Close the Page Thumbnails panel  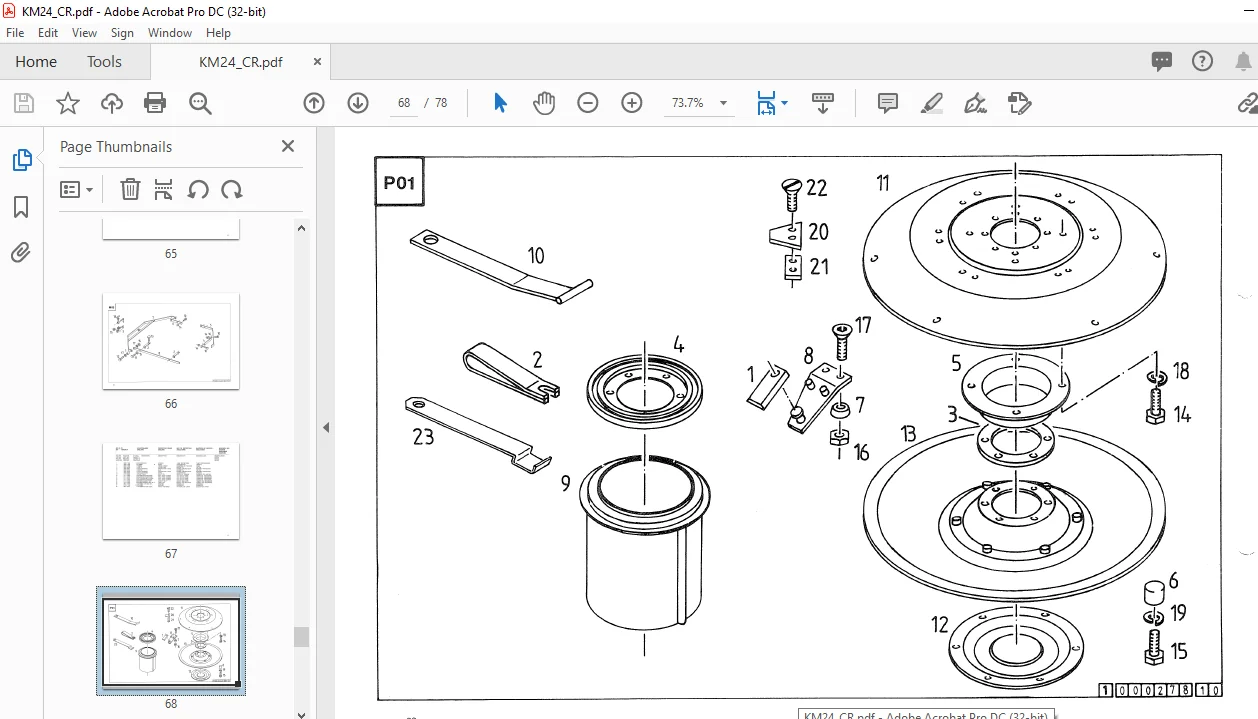288,146
